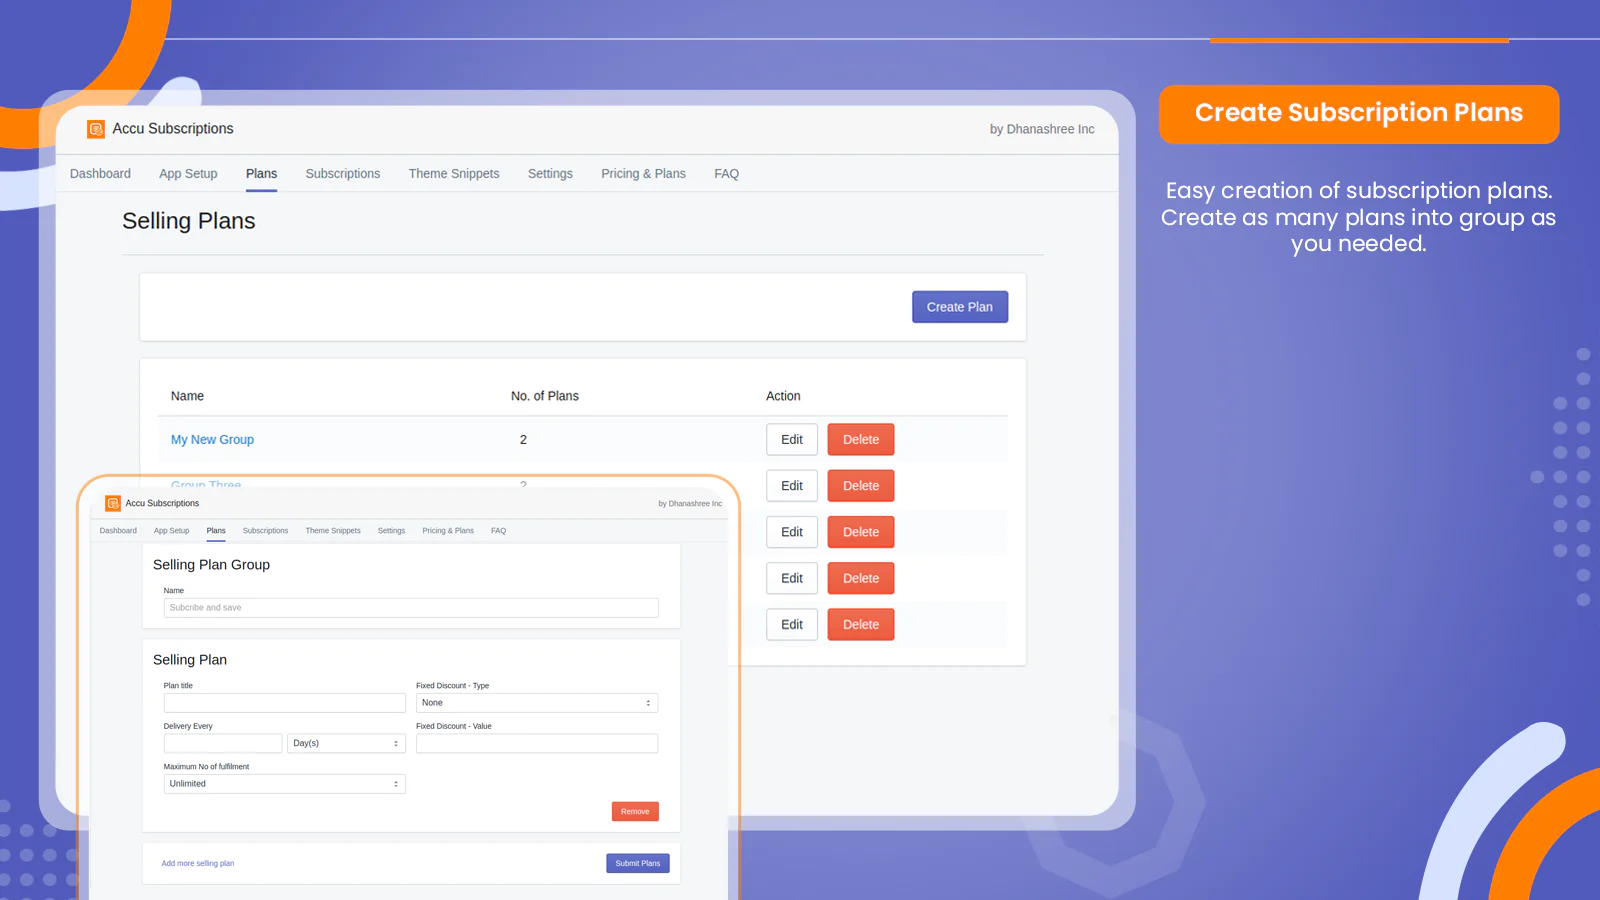The image size is (1600, 900).
Task: Click the Remove button in Selling Plan
Action: tap(635, 812)
